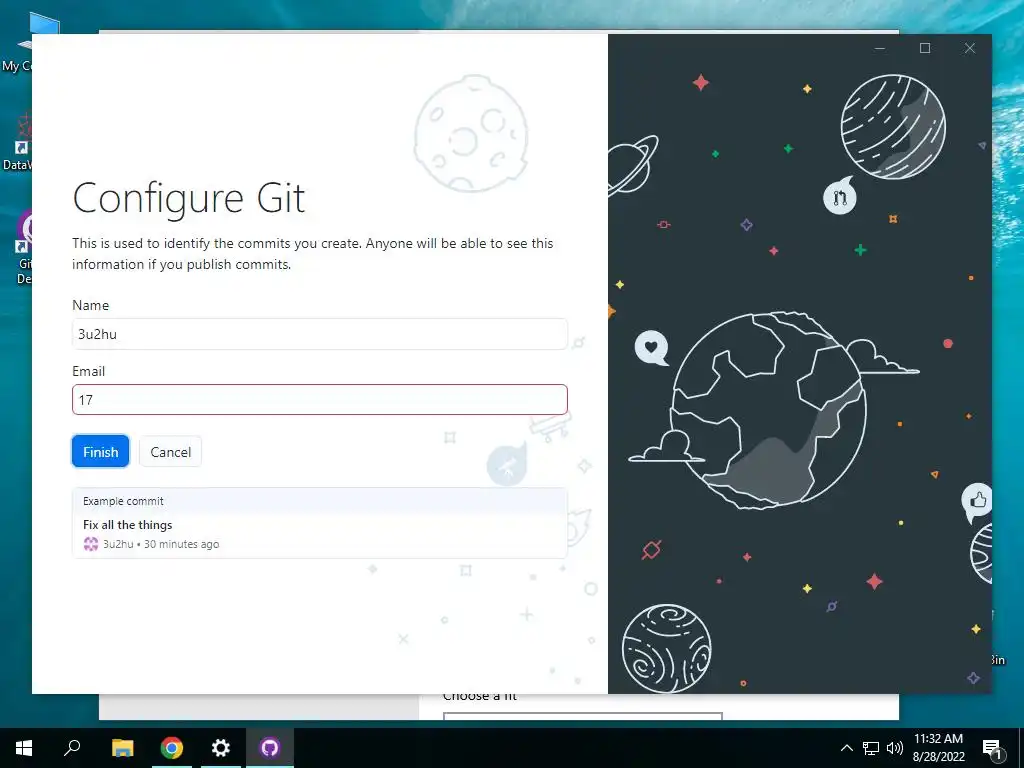The width and height of the screenshot is (1024, 768).
Task: Click the Cancel button
Action: point(170,451)
